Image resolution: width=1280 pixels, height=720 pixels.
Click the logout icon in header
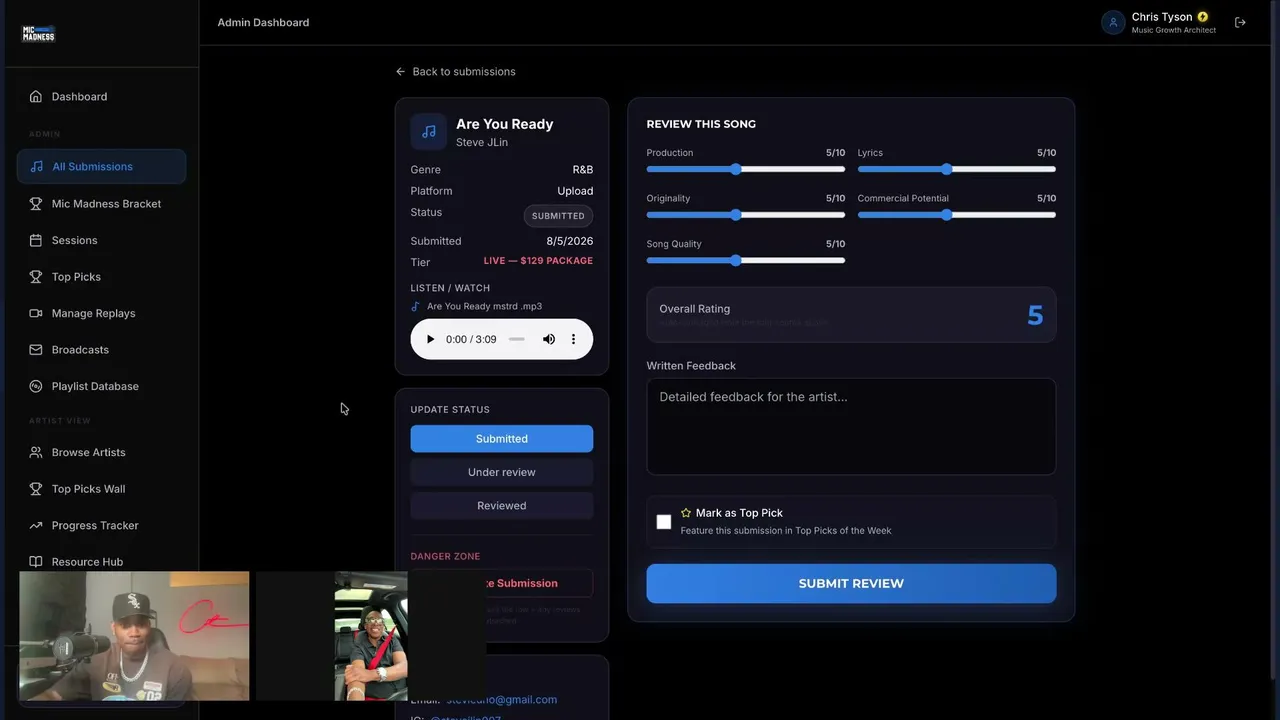(x=1240, y=22)
